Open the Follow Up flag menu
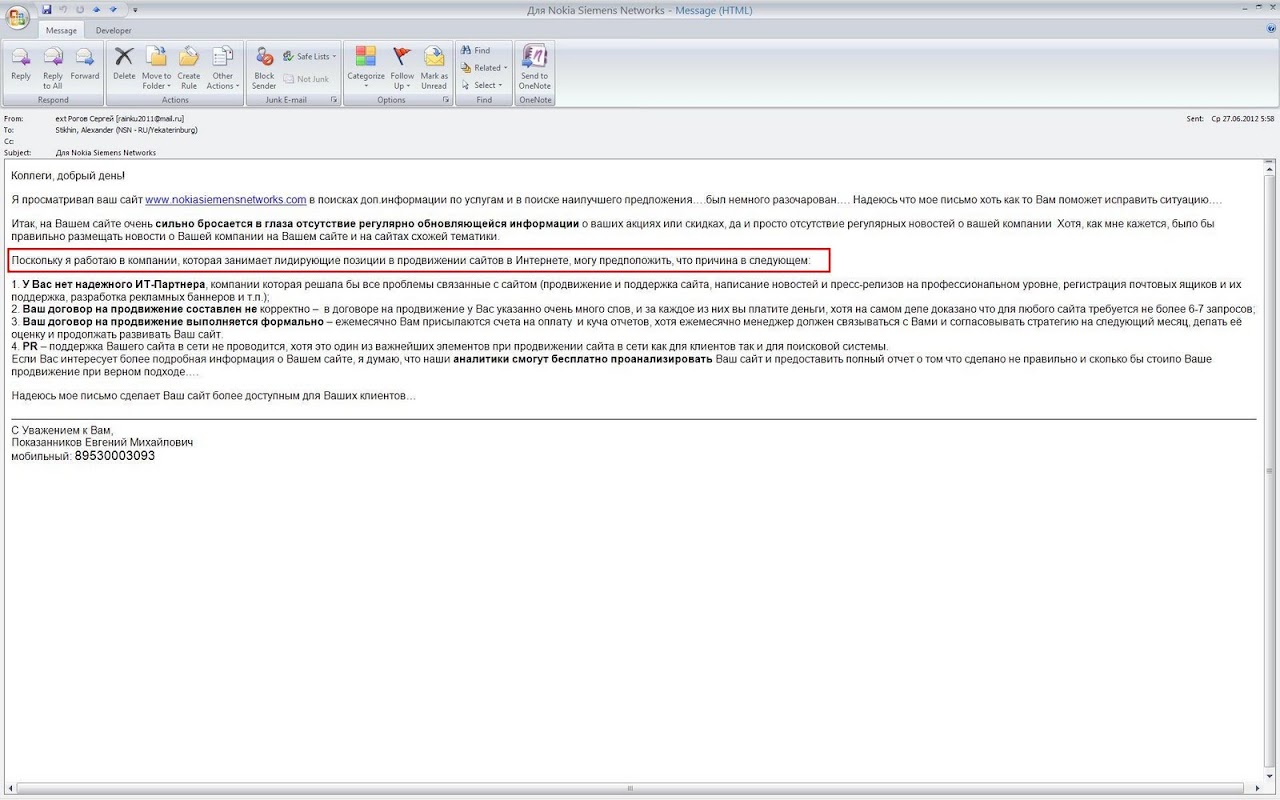This screenshot has height=800, width=1280. tap(403, 68)
